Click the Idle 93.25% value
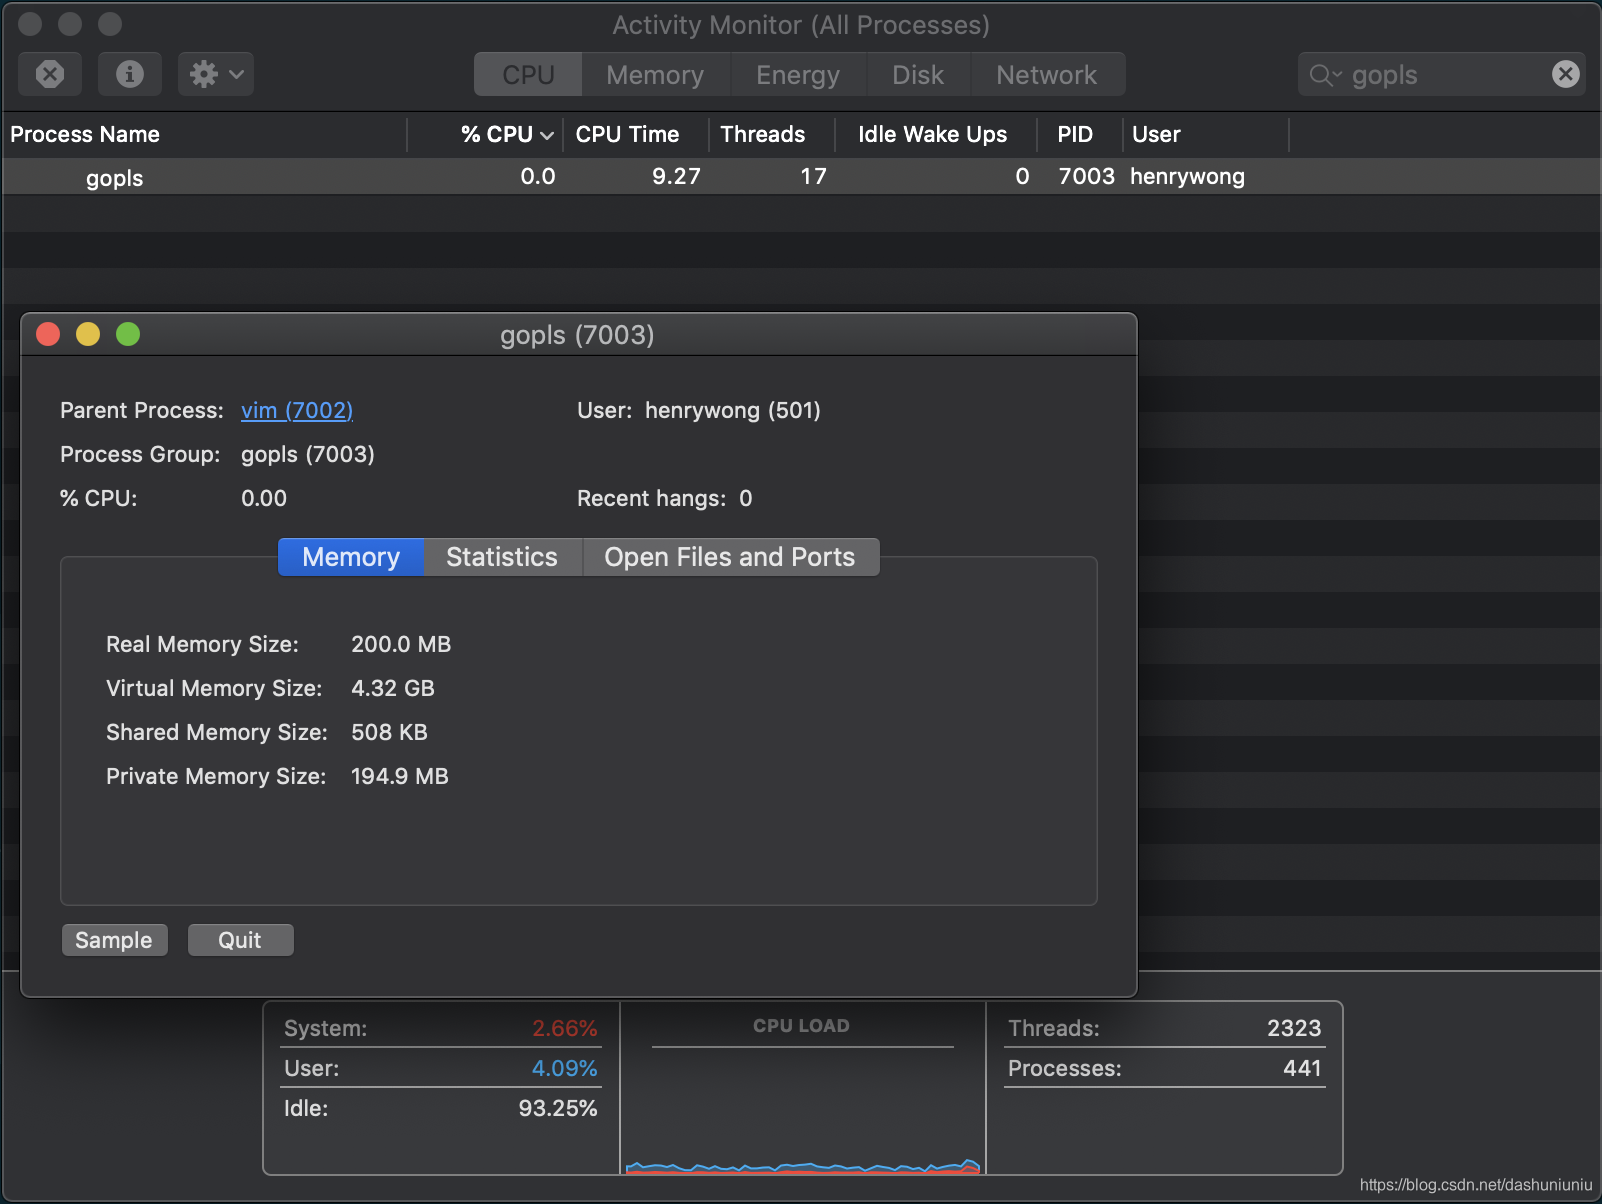 coord(558,1108)
